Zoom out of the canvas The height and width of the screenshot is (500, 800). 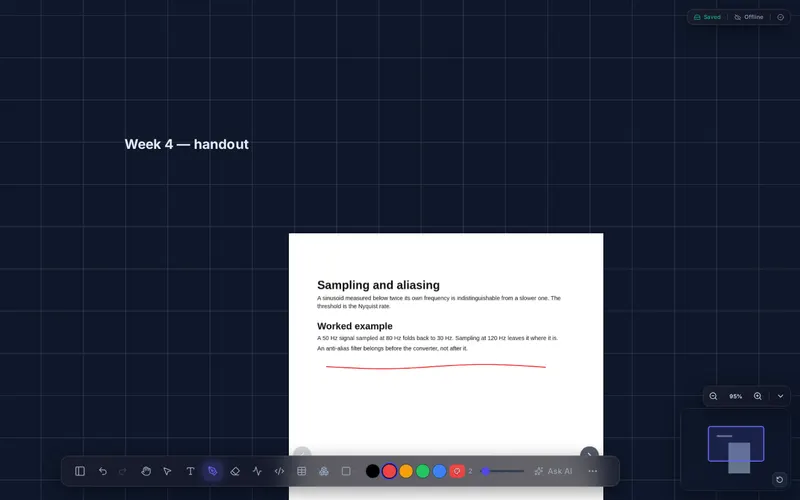pyautogui.click(x=713, y=396)
